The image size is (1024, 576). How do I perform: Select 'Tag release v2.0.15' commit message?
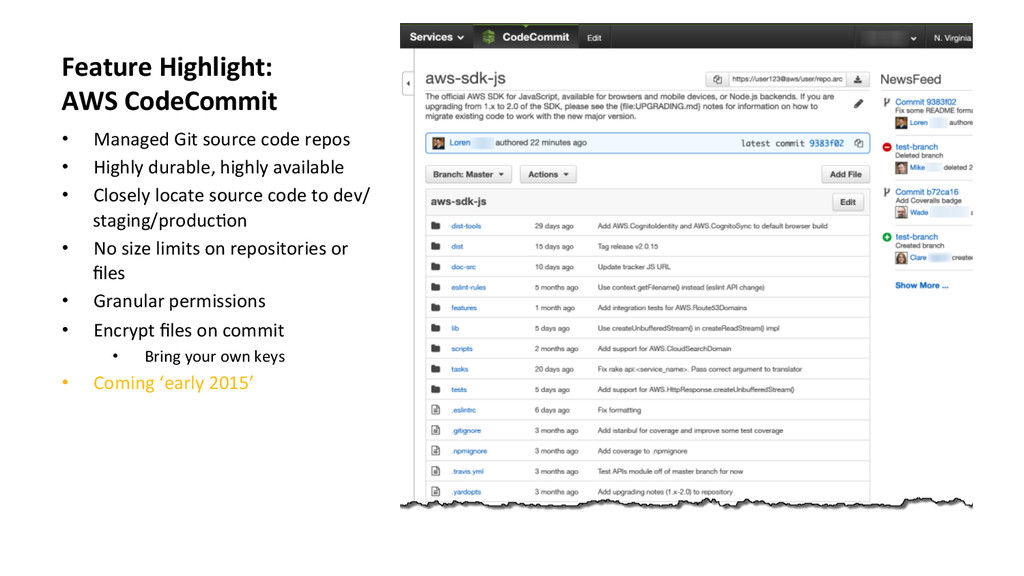(628, 246)
